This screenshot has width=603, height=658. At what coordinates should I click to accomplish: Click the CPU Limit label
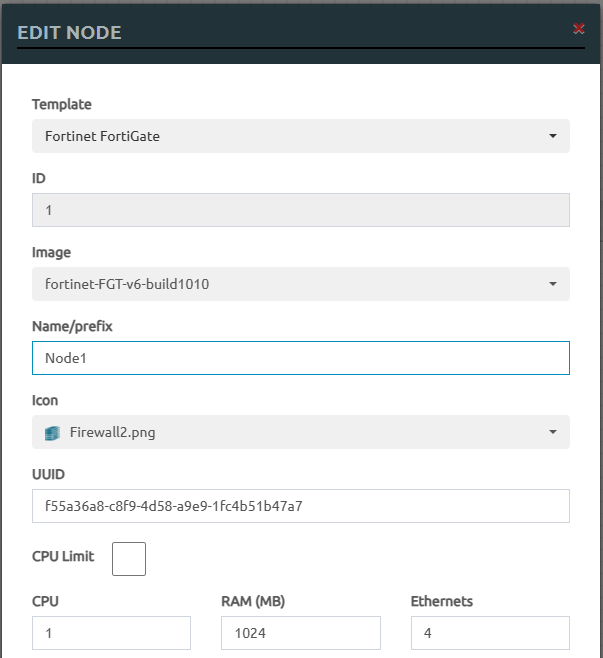63,556
